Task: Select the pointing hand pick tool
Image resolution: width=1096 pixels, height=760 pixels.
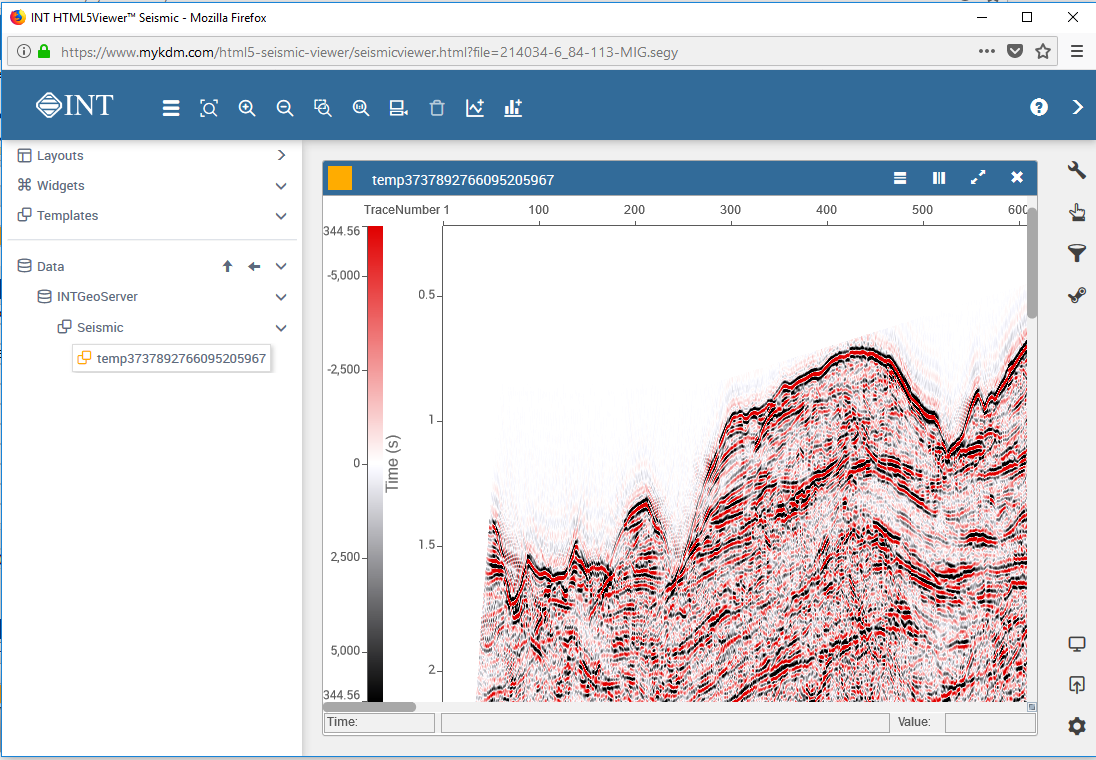Action: click(x=1076, y=211)
